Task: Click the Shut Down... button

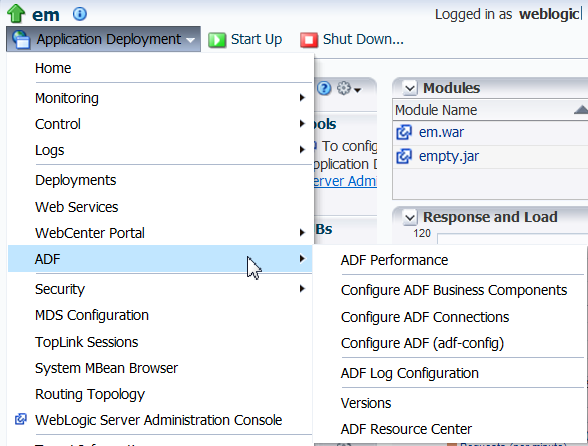Action: 352,39
